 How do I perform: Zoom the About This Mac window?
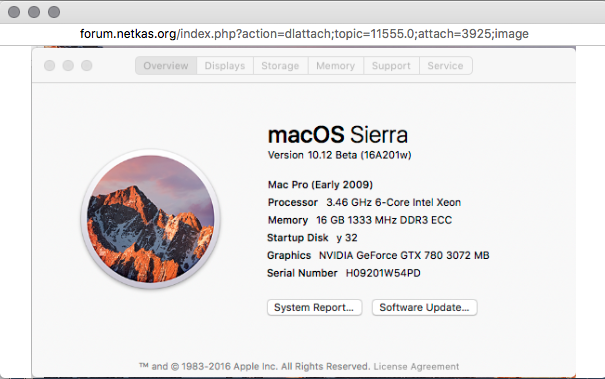pos(87,66)
